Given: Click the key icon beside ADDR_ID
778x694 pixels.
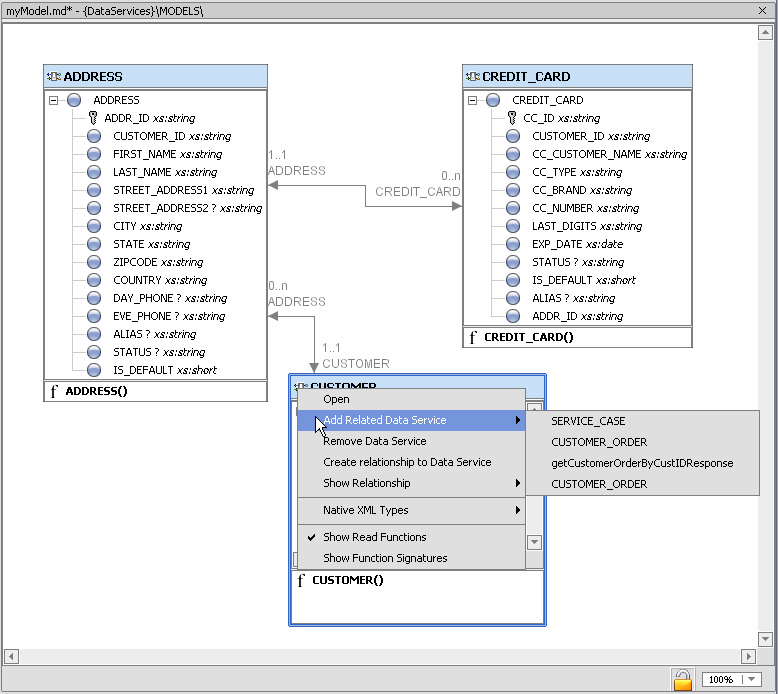Looking at the screenshot, I should pos(93,118).
